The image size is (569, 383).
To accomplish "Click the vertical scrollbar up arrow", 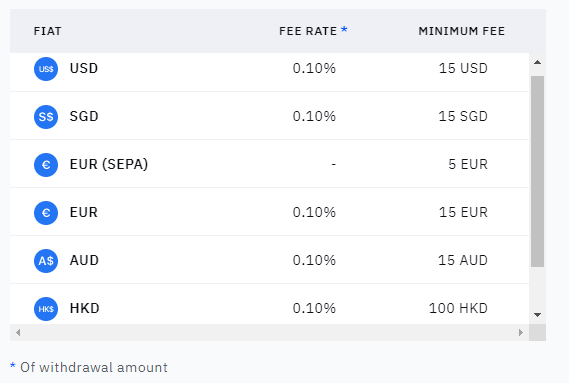I will 537,62.
